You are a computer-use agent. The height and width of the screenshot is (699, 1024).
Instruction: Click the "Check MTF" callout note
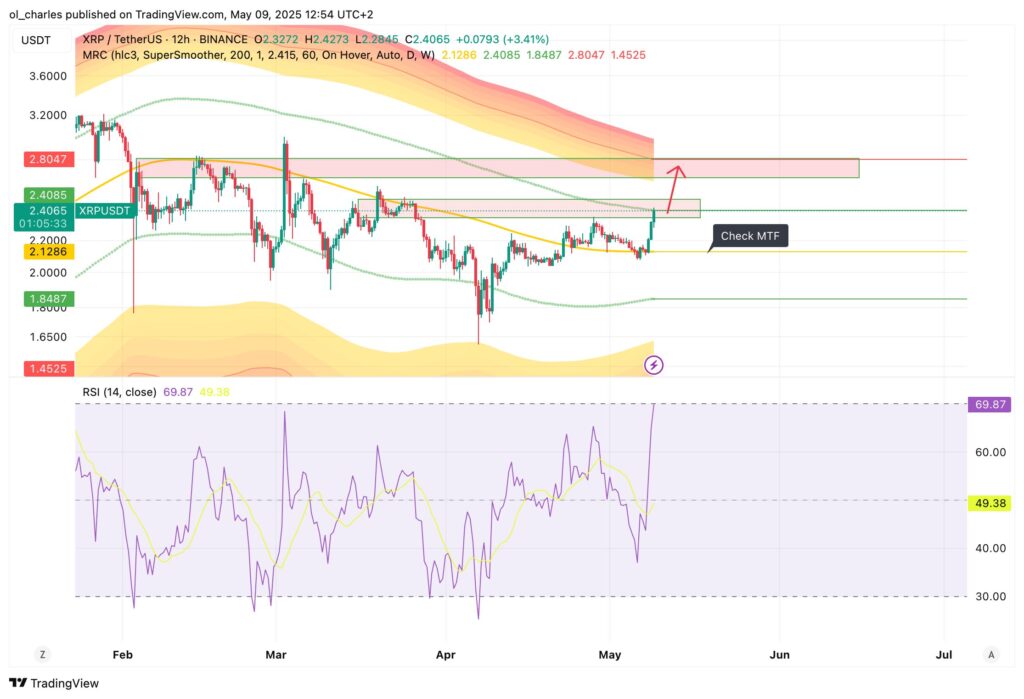pos(748,236)
